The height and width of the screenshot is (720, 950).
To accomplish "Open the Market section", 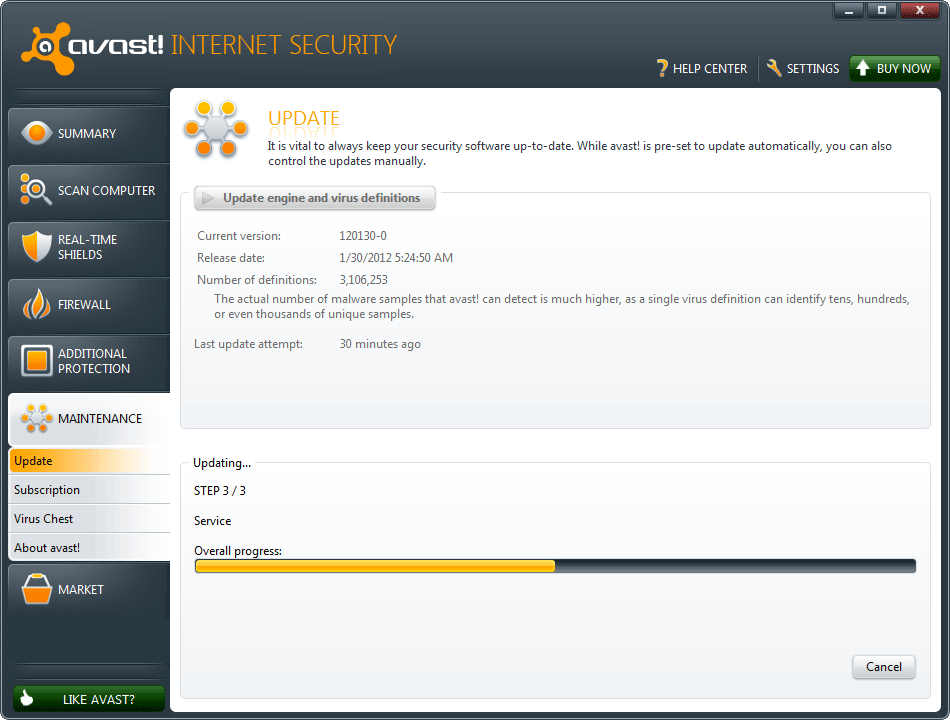I will coord(89,589).
